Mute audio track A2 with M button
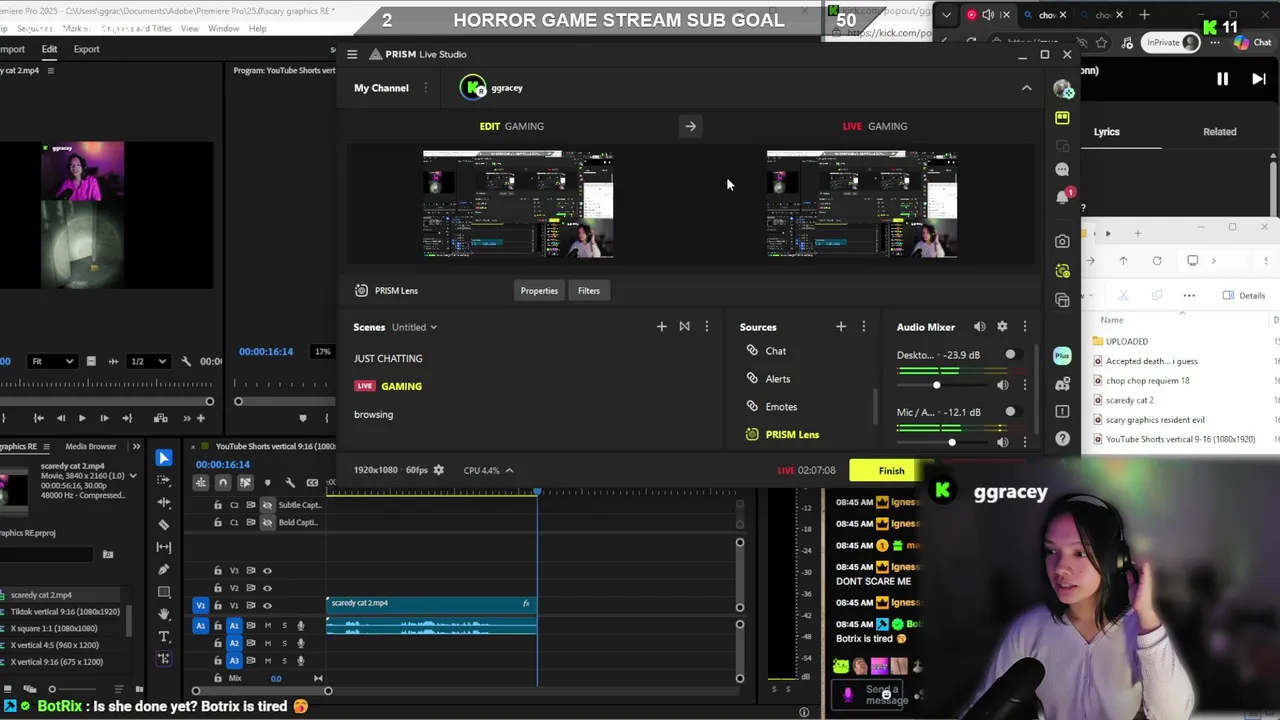 point(267,643)
